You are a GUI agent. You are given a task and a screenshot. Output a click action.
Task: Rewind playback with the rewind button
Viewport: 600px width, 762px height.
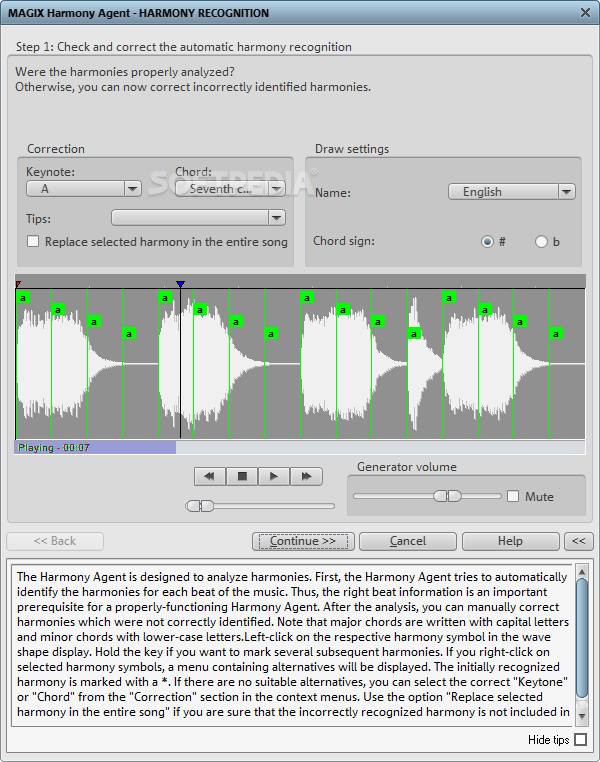pos(210,476)
